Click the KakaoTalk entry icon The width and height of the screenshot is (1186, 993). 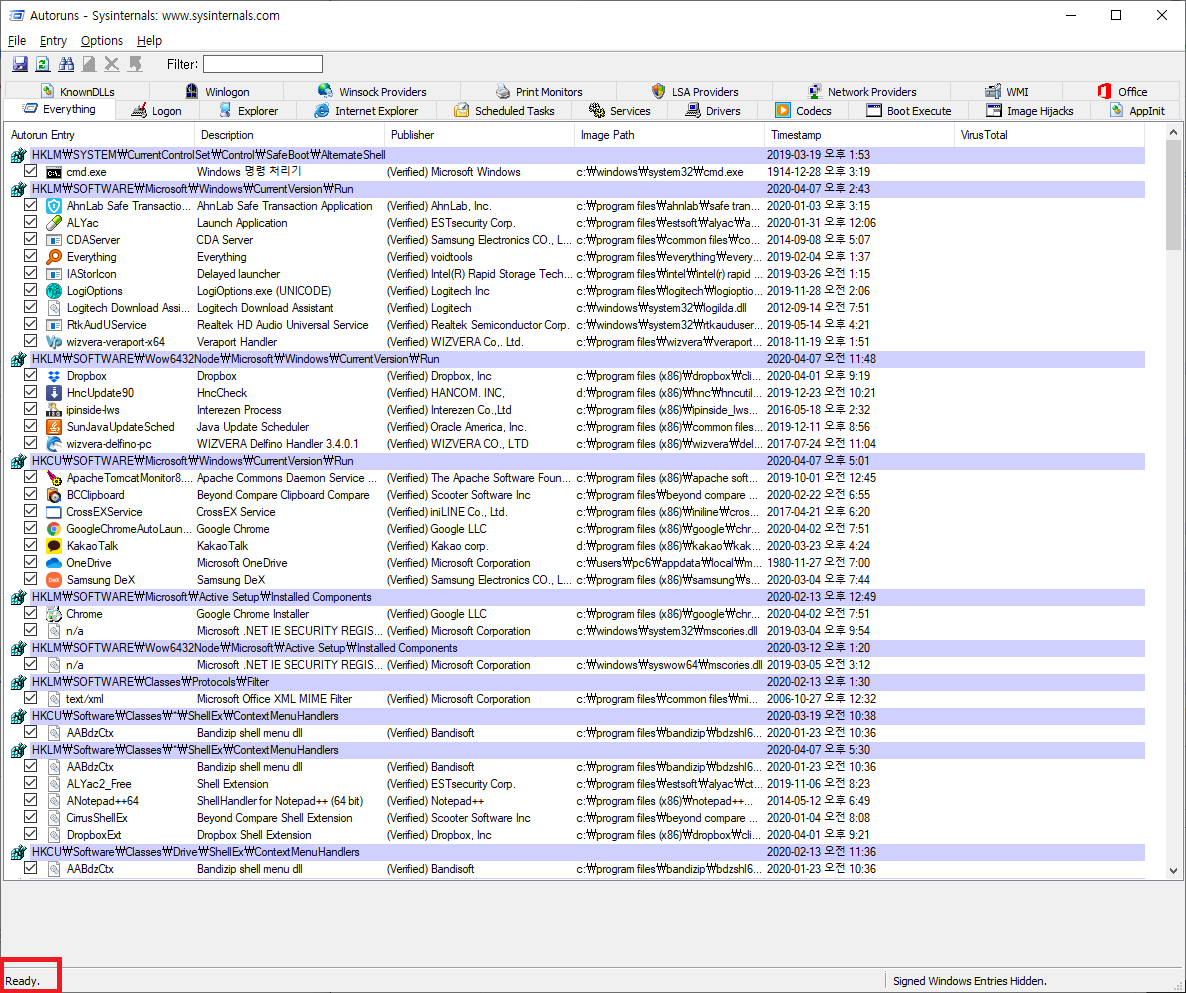(x=54, y=546)
